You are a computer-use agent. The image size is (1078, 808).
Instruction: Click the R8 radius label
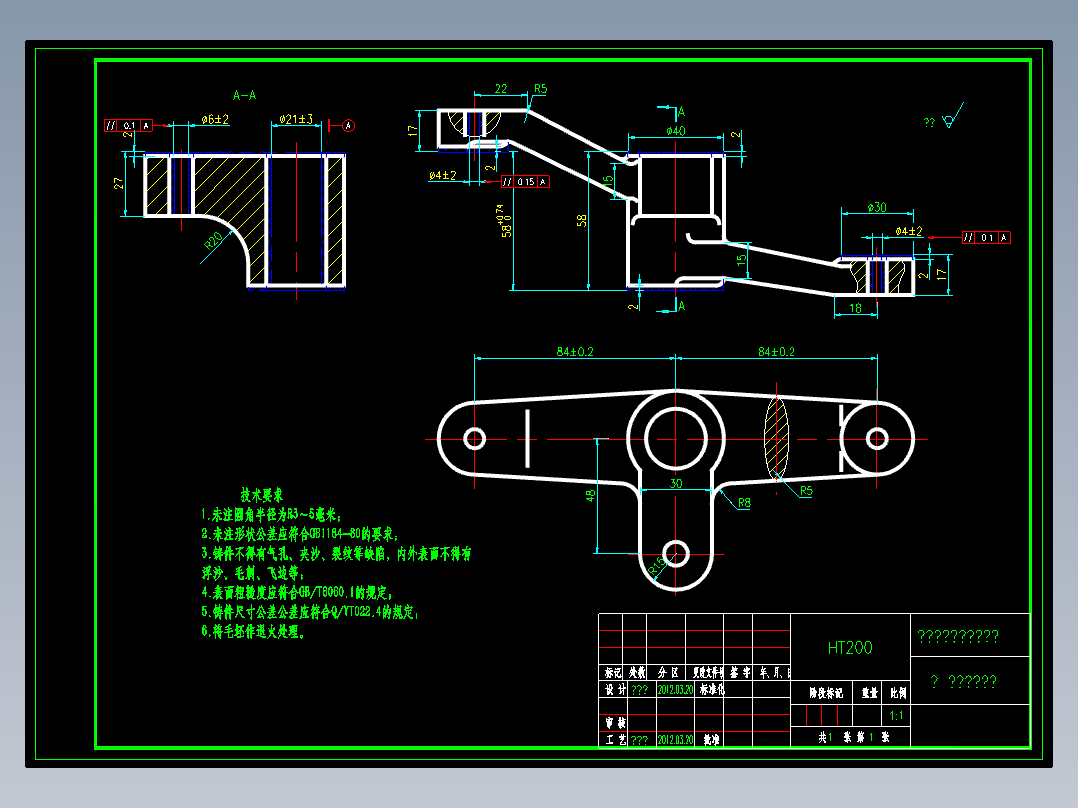coord(744,503)
